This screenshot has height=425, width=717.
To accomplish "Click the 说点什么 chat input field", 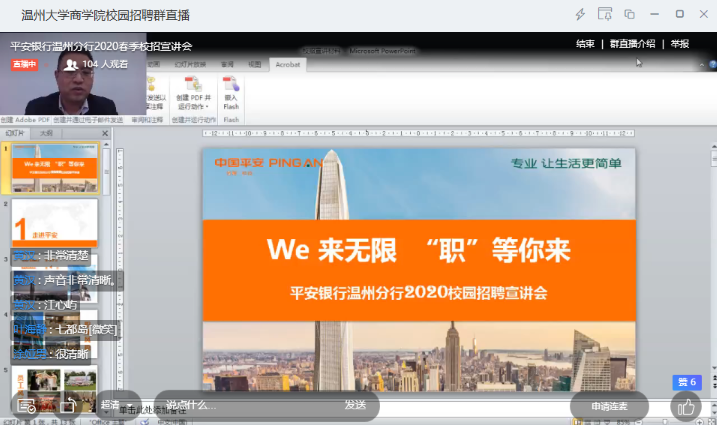I will [250, 405].
